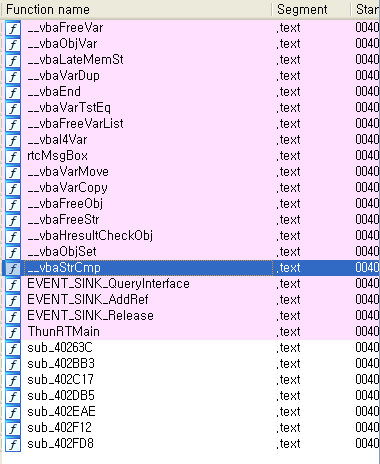
Task: Select the sub_402C17 function name
Action: pos(60,380)
